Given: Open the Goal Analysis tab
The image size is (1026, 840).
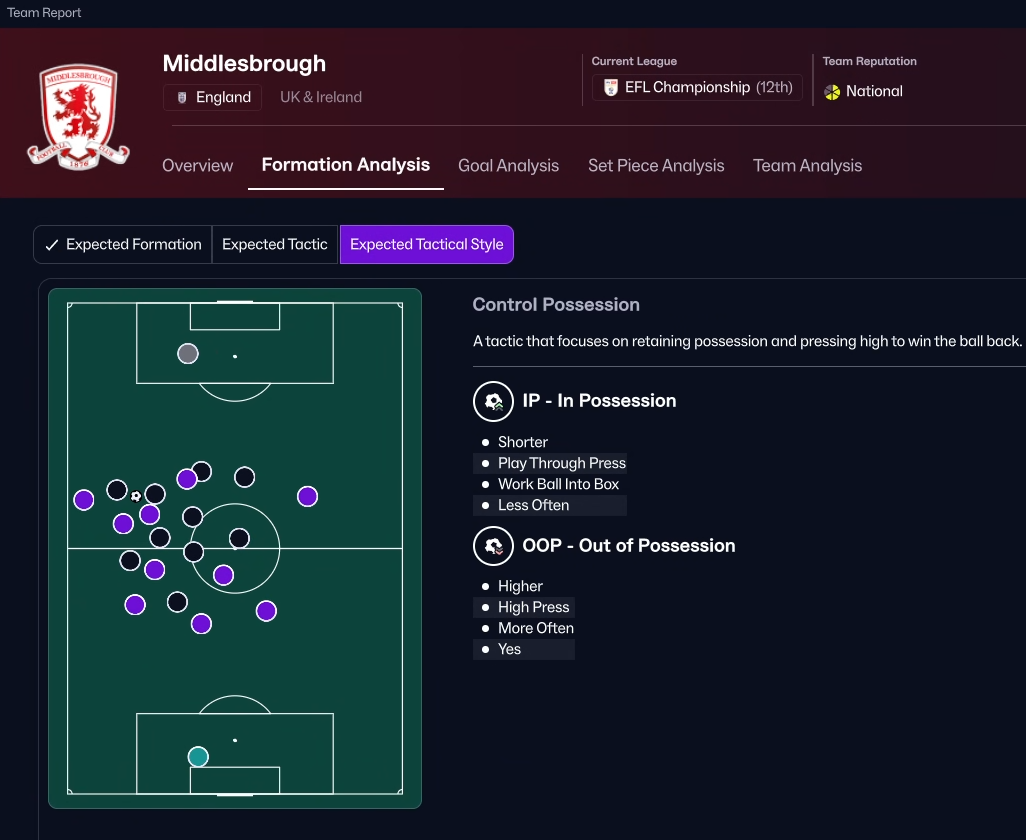Looking at the screenshot, I should [x=508, y=166].
